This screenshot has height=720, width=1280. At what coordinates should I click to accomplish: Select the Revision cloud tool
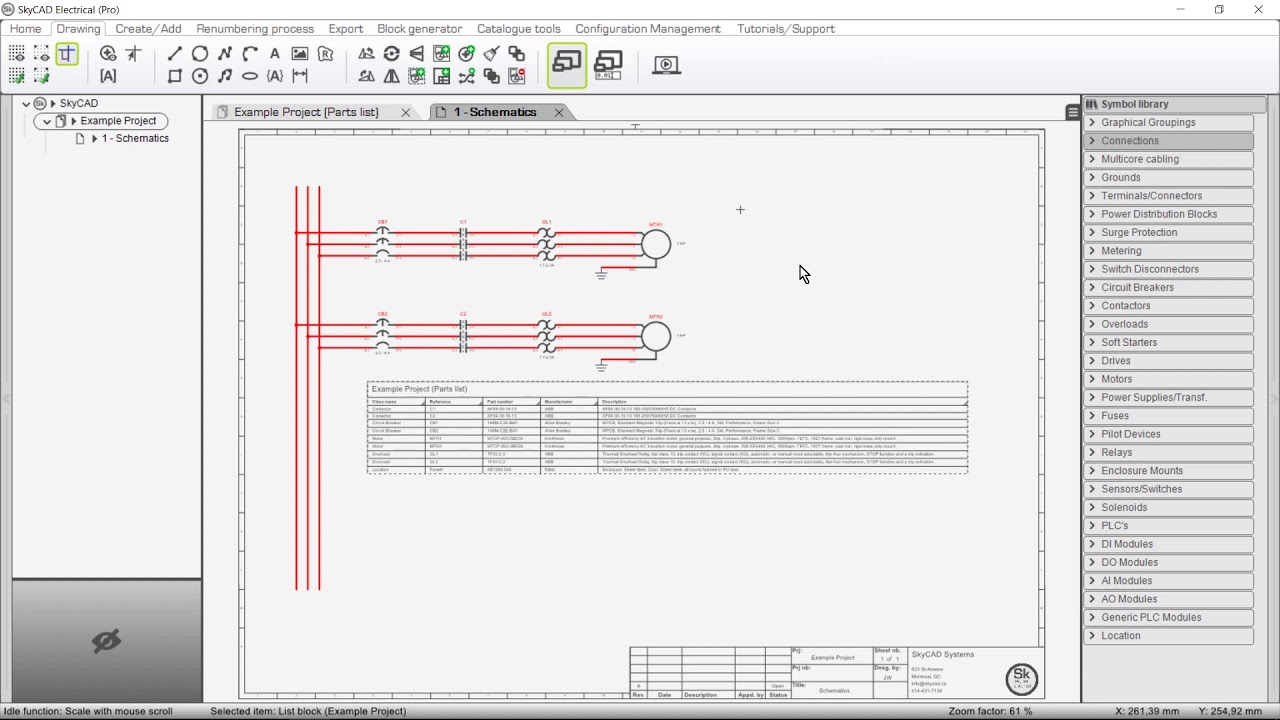[x=325, y=53]
